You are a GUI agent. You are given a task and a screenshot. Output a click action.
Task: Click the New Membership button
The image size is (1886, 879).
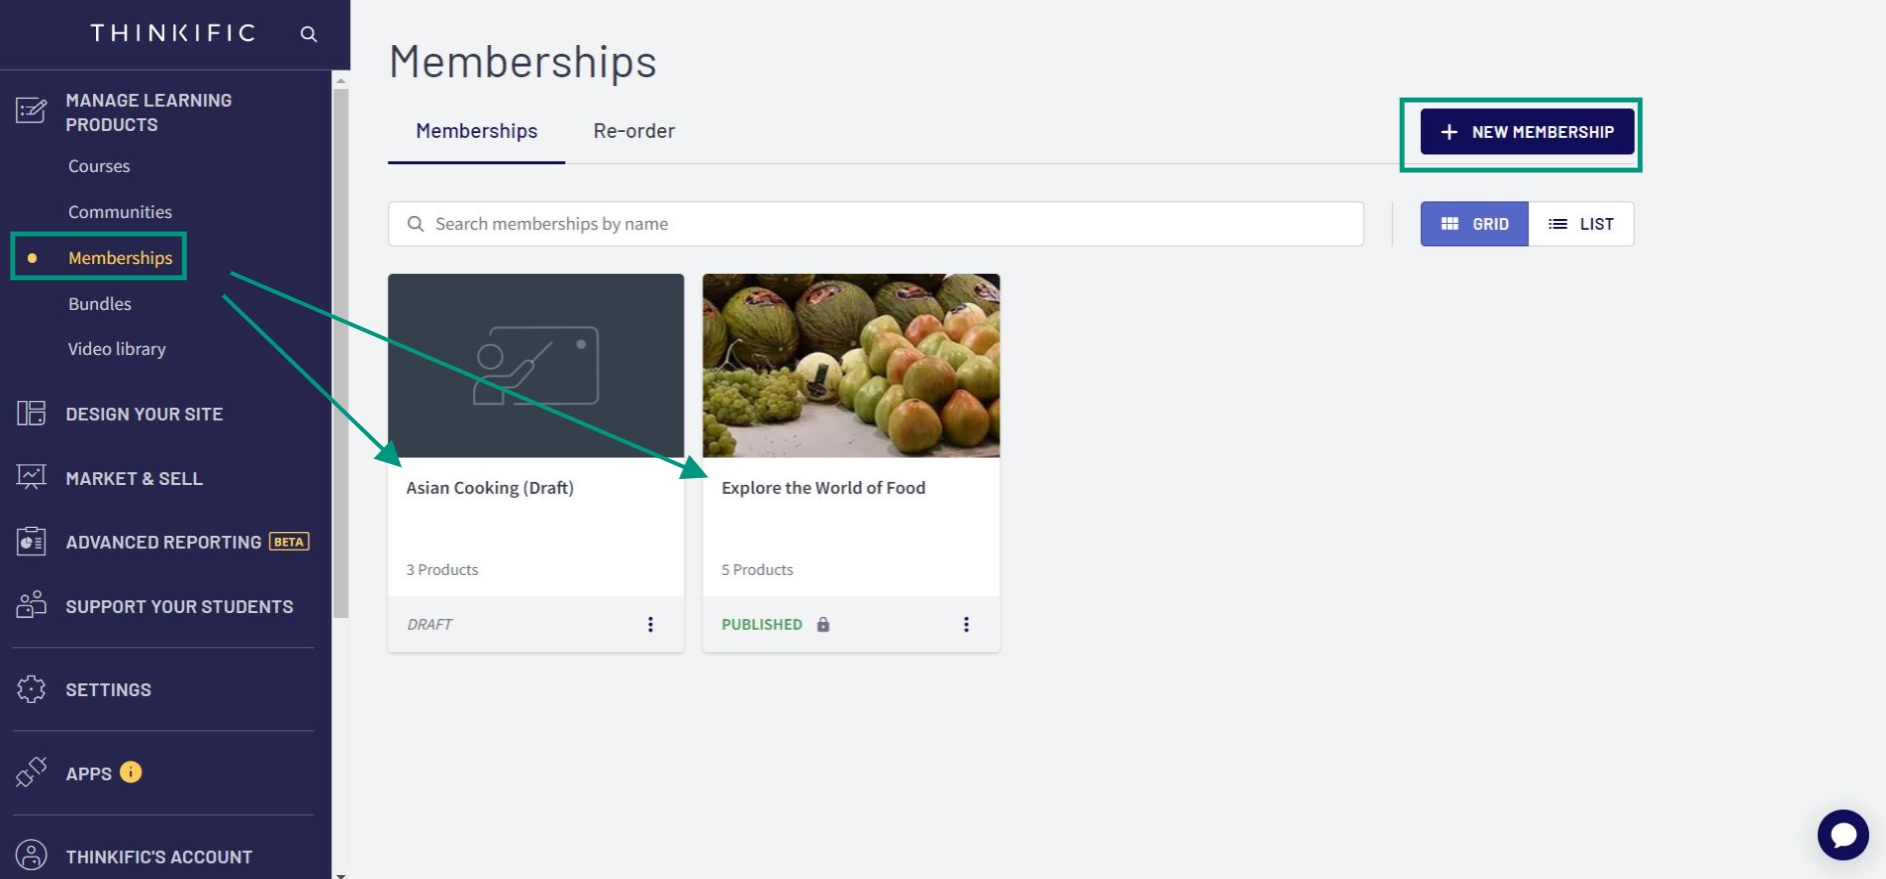[1527, 132]
